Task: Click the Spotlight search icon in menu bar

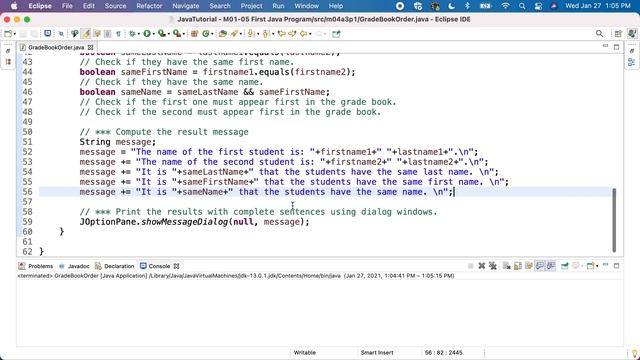Action: [522, 6]
